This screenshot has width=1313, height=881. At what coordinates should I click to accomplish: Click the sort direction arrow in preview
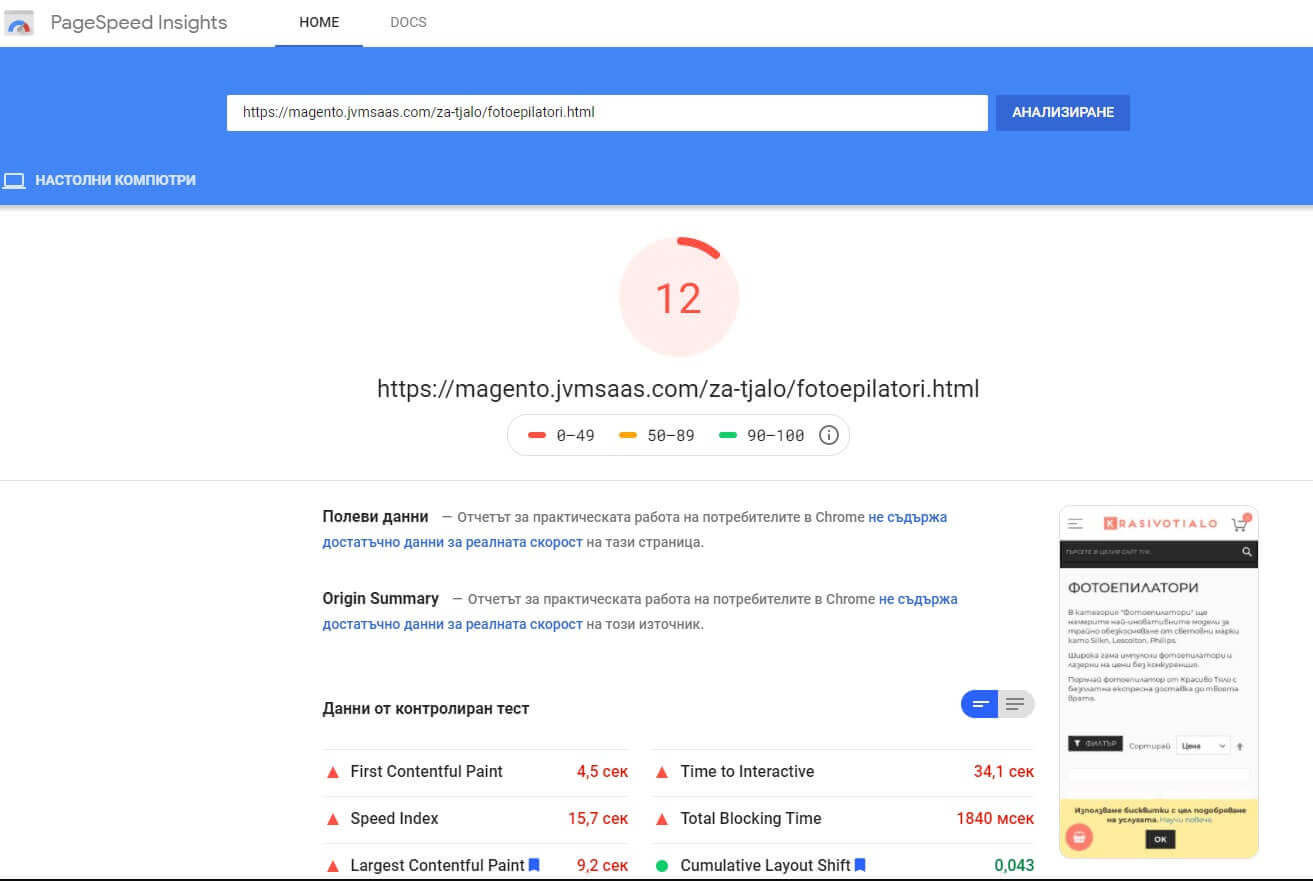tap(1240, 746)
